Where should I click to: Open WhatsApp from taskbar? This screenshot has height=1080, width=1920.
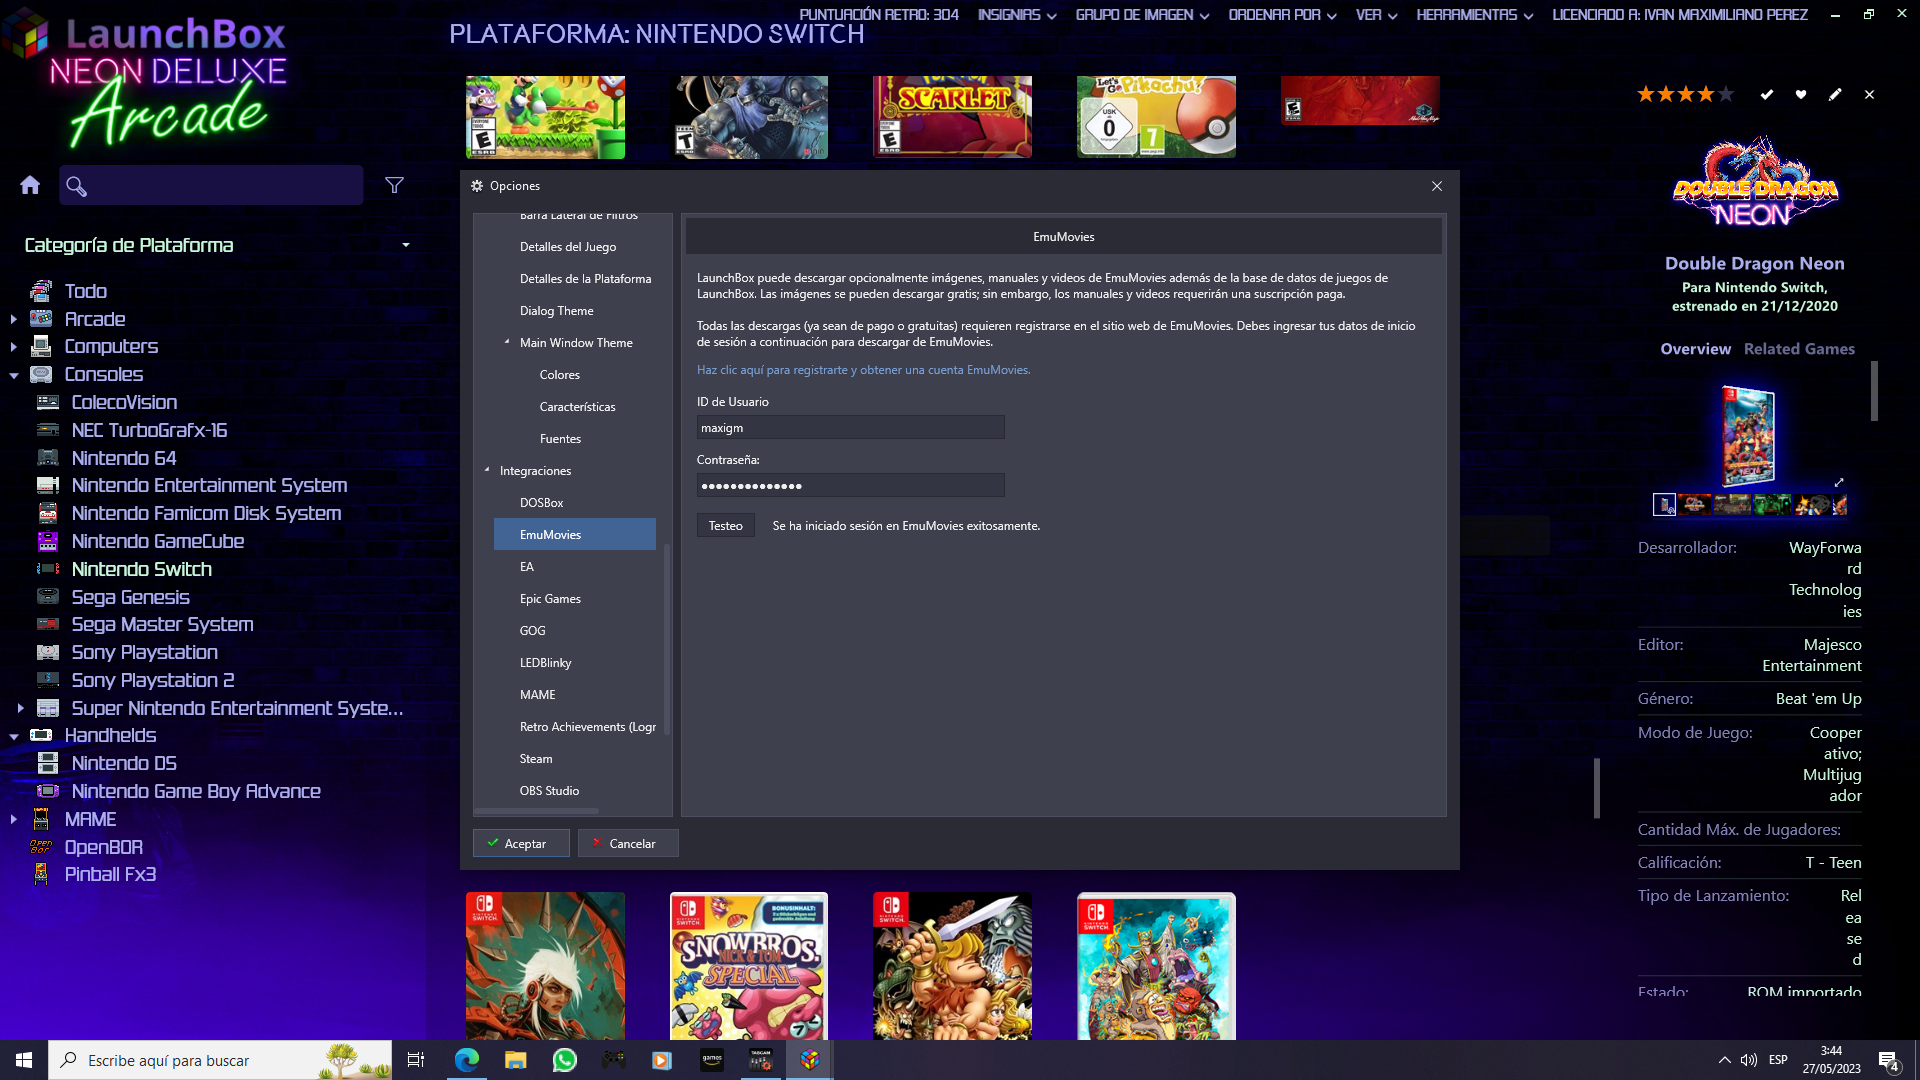point(565,1060)
